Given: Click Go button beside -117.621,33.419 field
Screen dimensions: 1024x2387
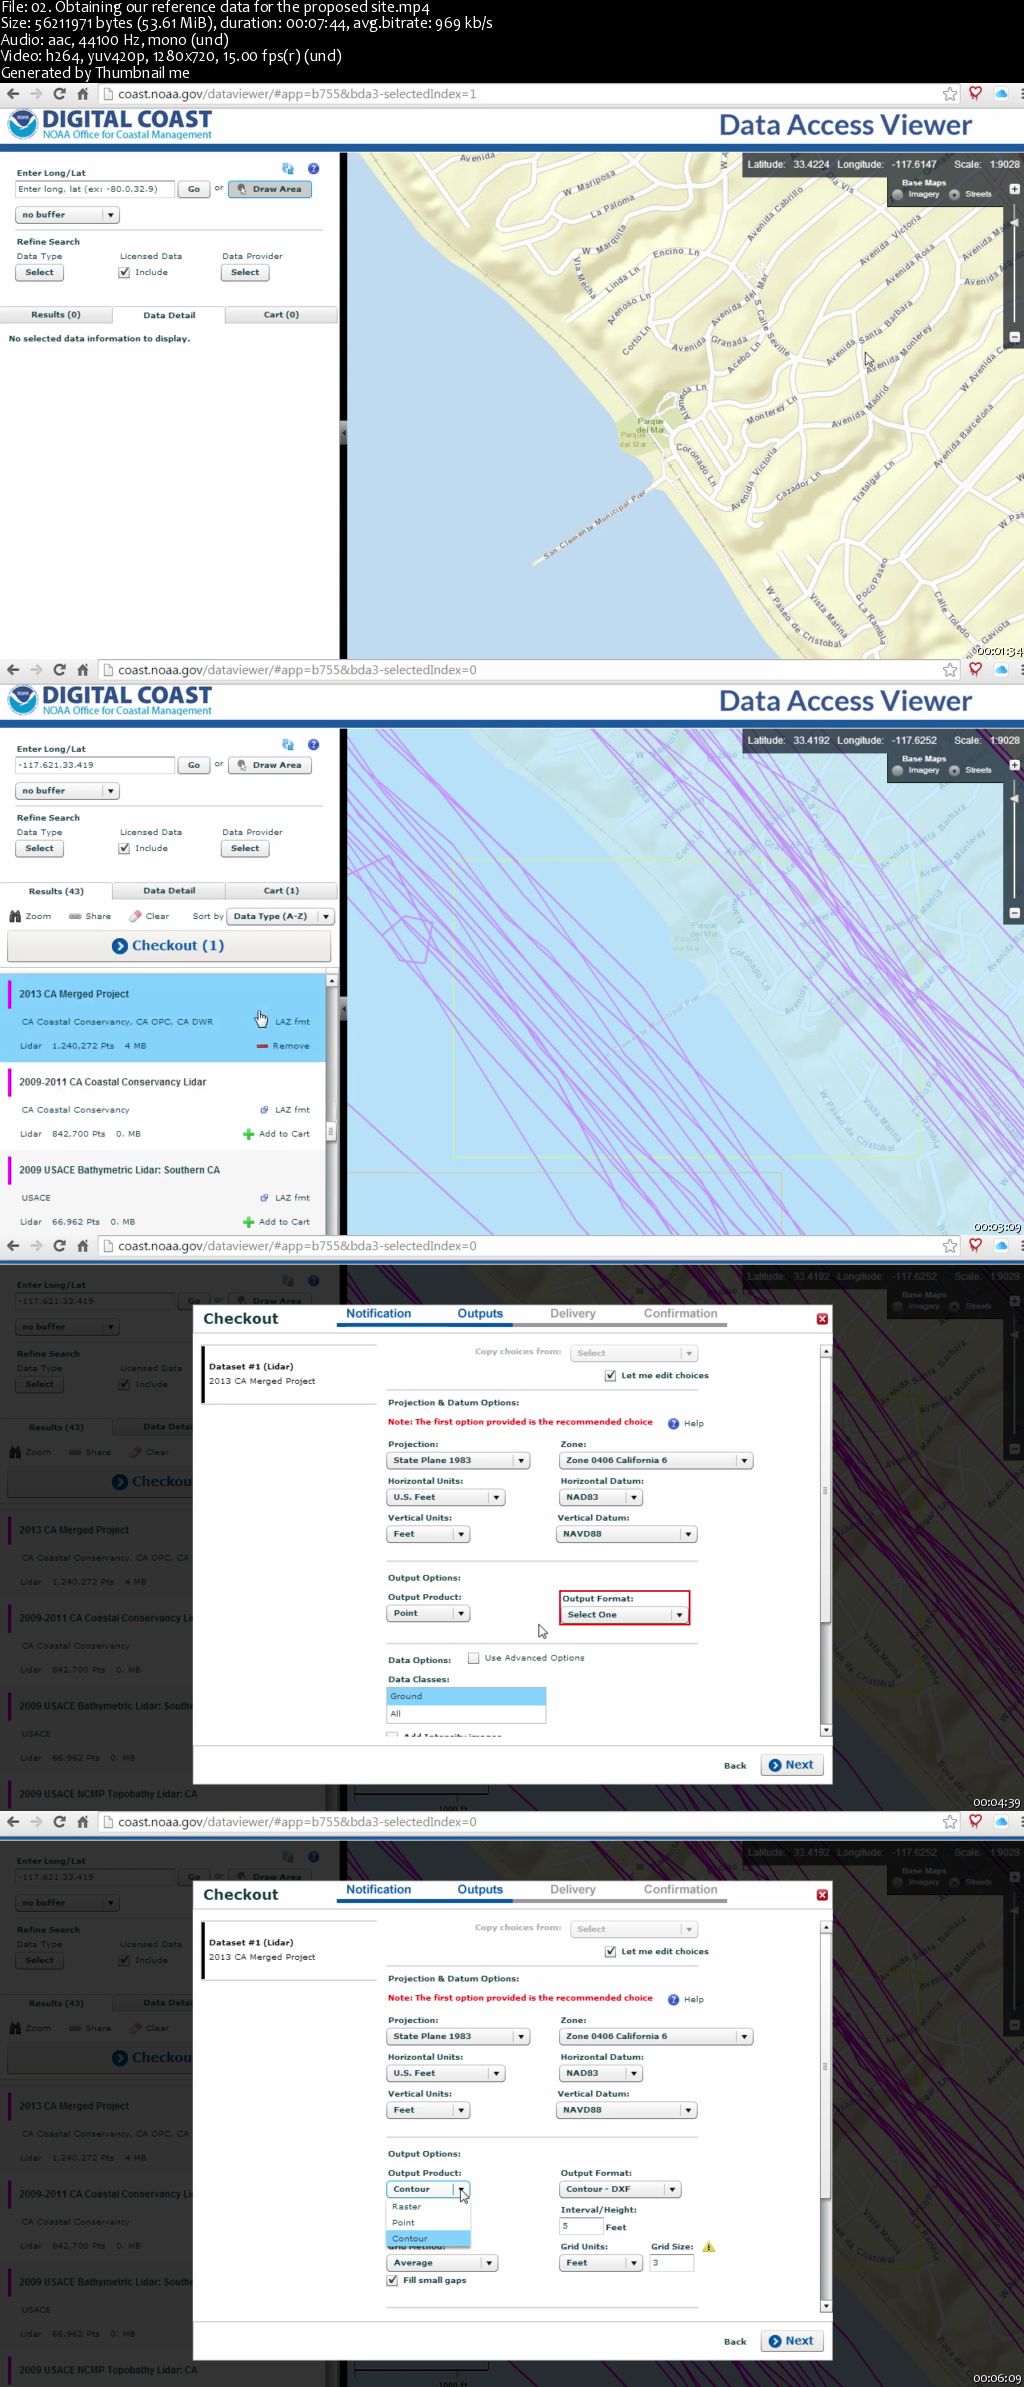Looking at the screenshot, I should [x=193, y=765].
